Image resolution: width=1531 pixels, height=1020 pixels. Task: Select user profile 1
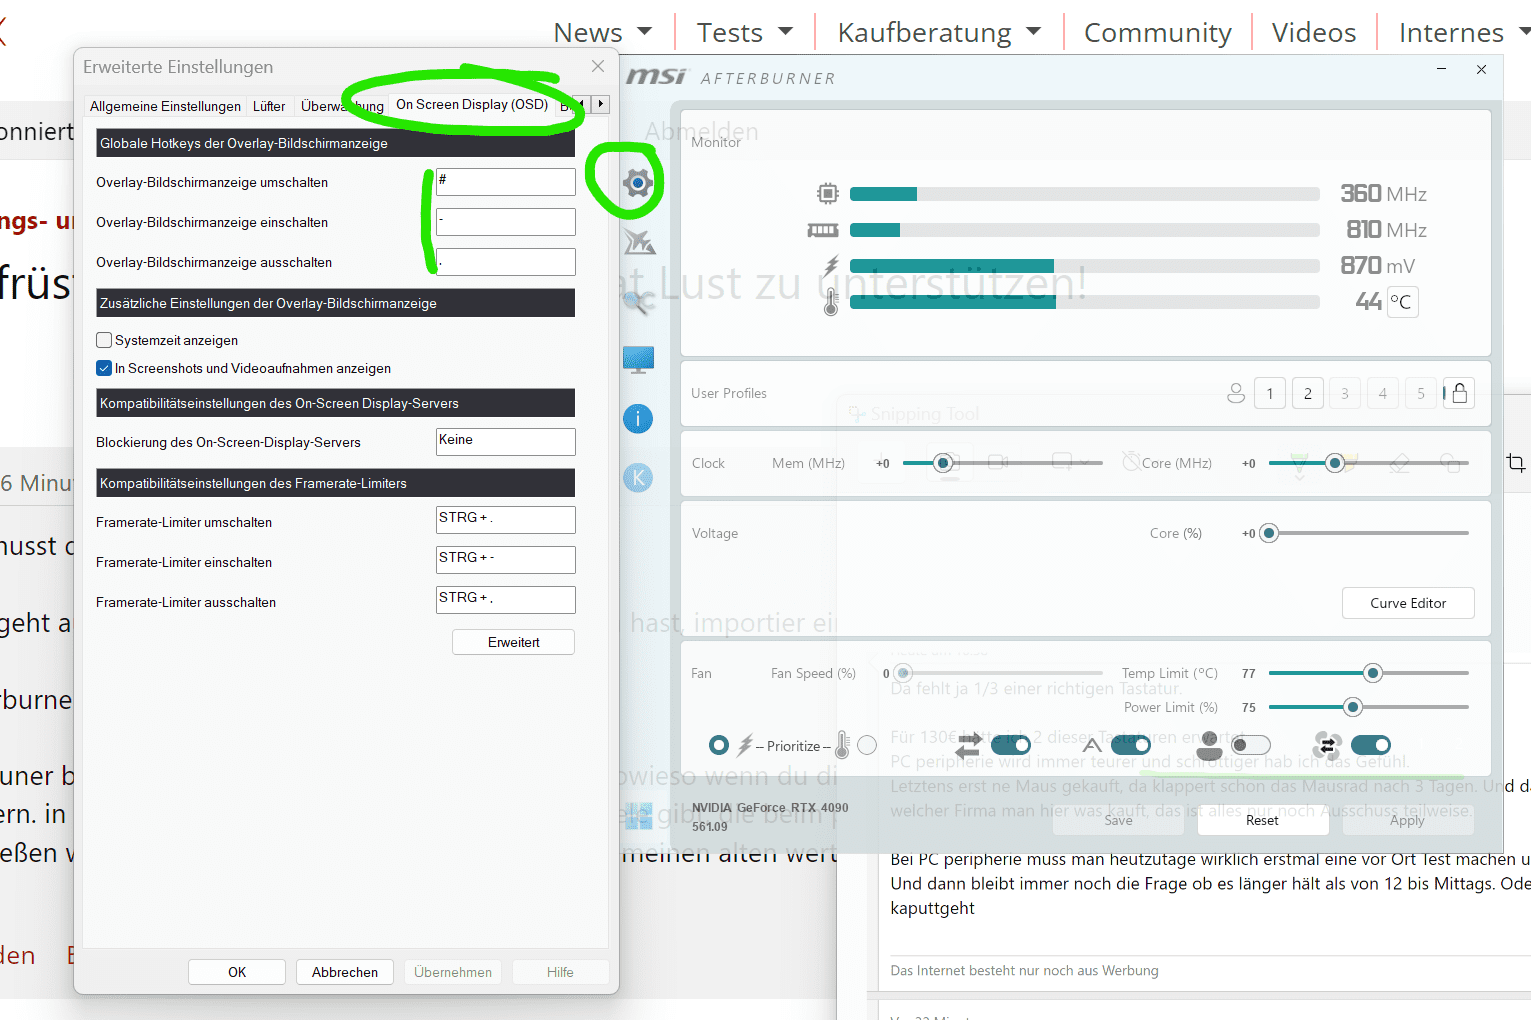(x=1270, y=393)
